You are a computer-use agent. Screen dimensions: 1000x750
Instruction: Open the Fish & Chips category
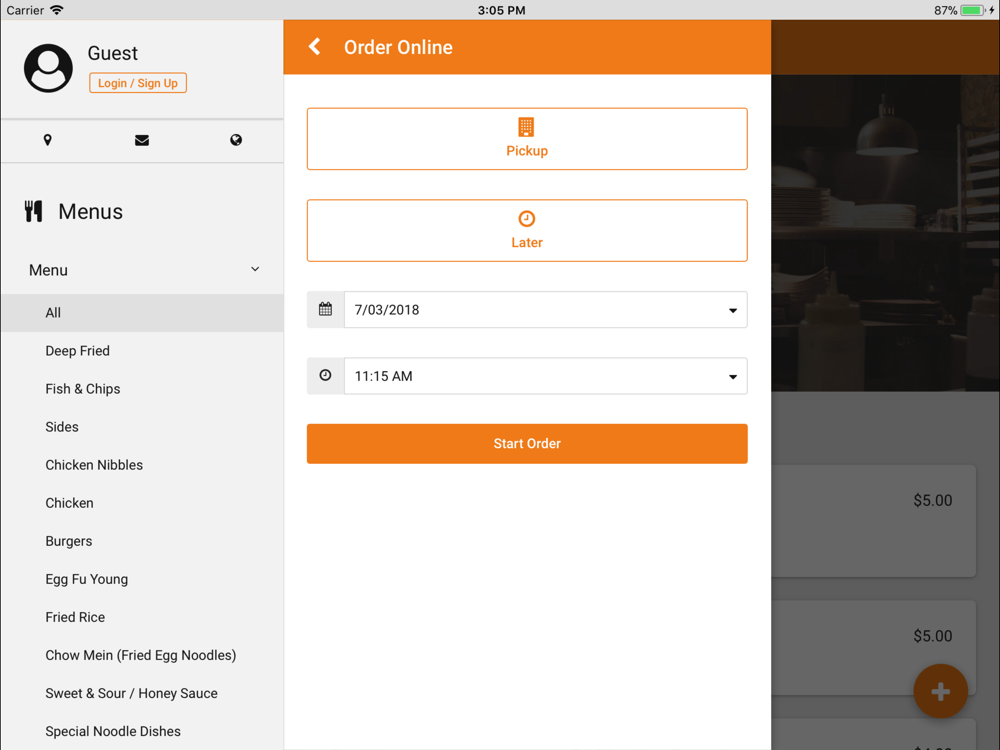click(142, 389)
